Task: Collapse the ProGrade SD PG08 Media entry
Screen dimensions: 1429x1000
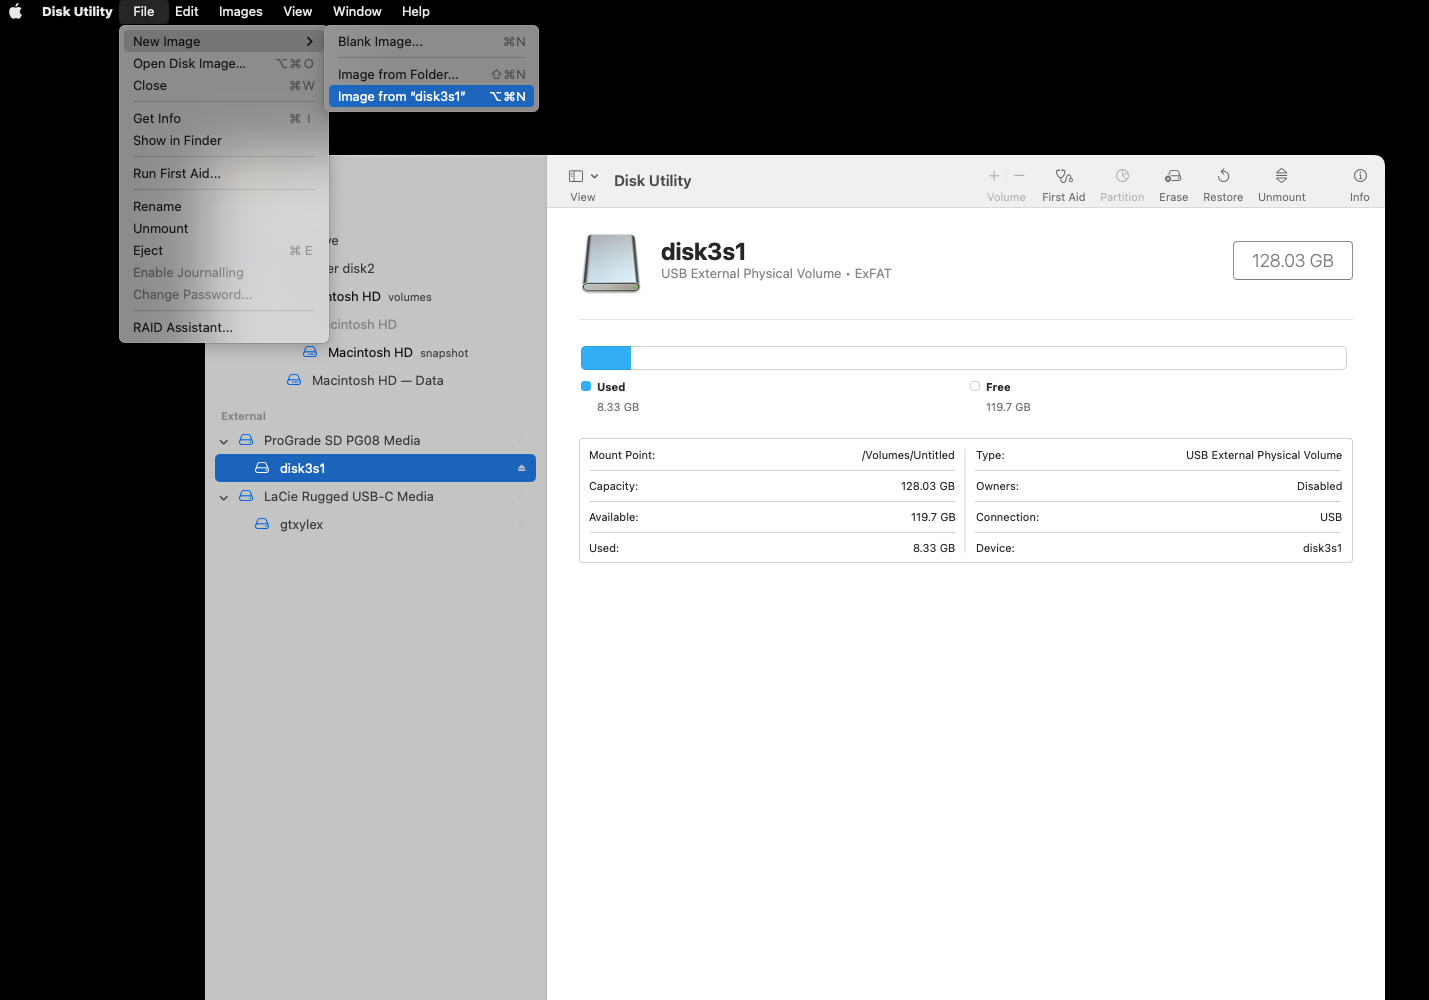Action: click(223, 440)
